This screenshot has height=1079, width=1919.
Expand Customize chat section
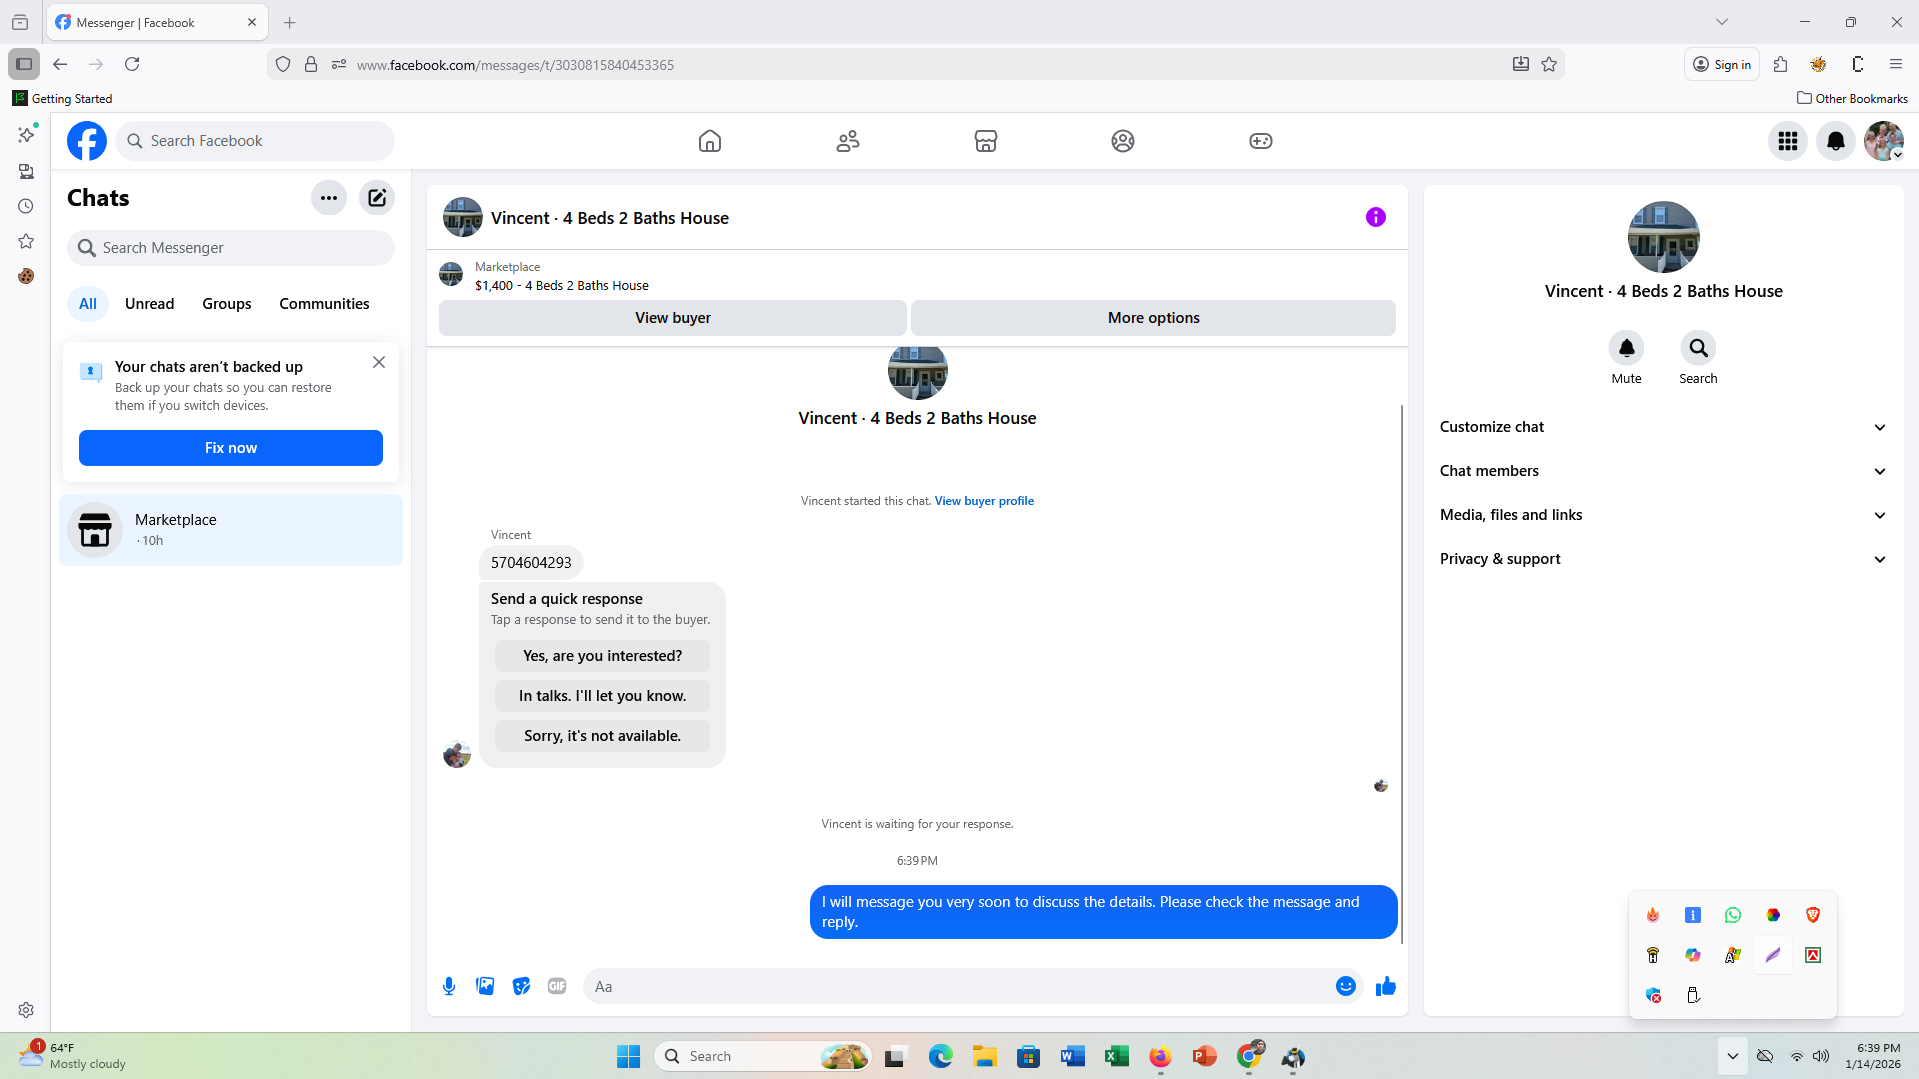[1663, 427]
